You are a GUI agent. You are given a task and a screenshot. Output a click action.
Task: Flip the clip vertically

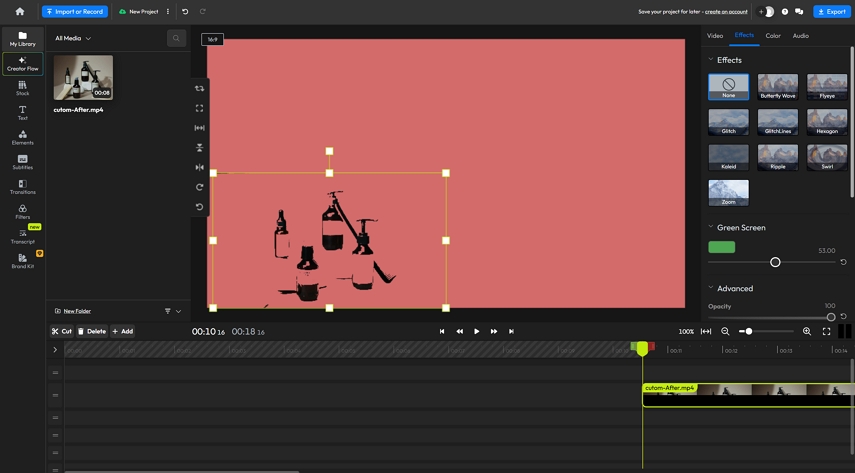coord(200,147)
